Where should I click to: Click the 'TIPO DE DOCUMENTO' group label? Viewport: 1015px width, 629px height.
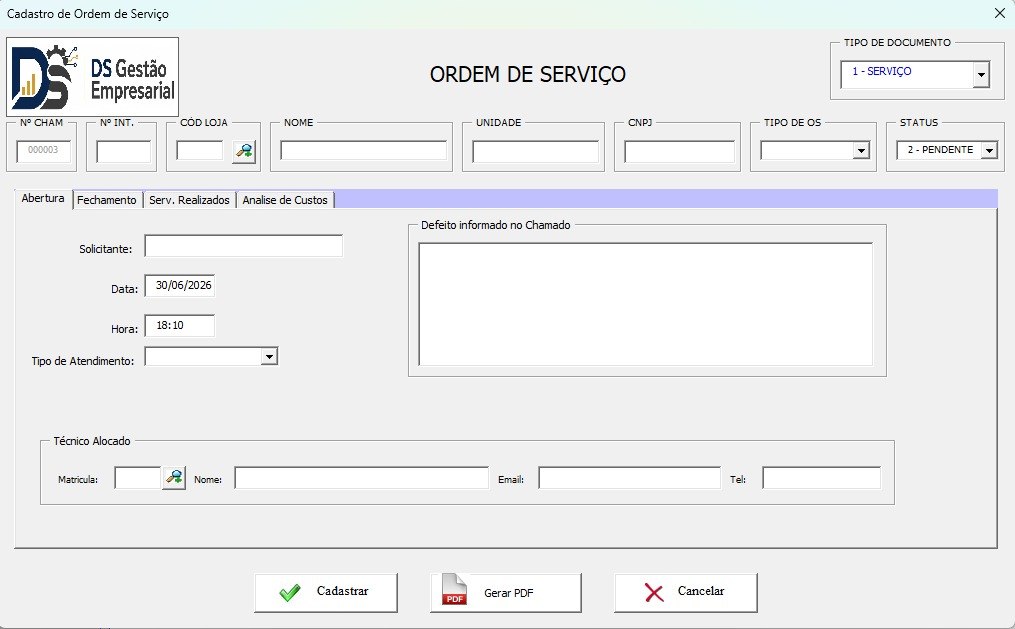(897, 43)
